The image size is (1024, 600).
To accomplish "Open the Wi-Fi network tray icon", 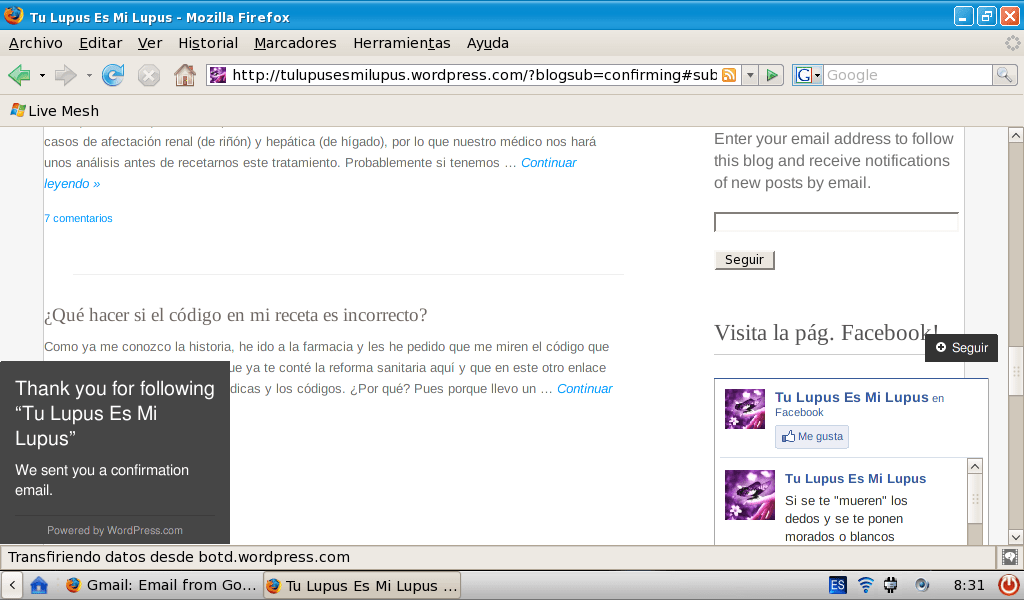I will 865,584.
